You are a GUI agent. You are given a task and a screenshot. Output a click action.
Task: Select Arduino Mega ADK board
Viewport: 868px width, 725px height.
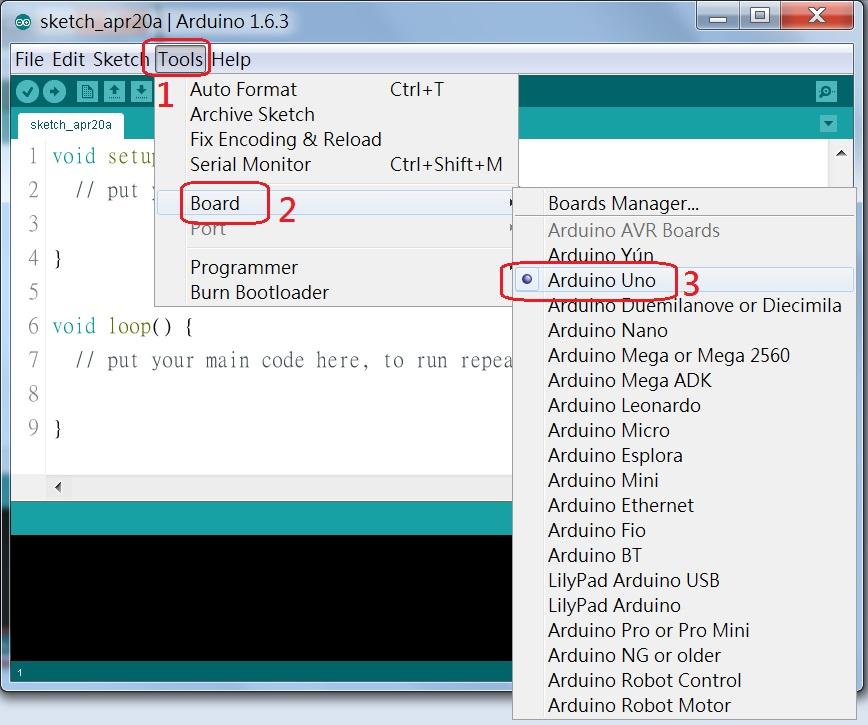coord(685,380)
